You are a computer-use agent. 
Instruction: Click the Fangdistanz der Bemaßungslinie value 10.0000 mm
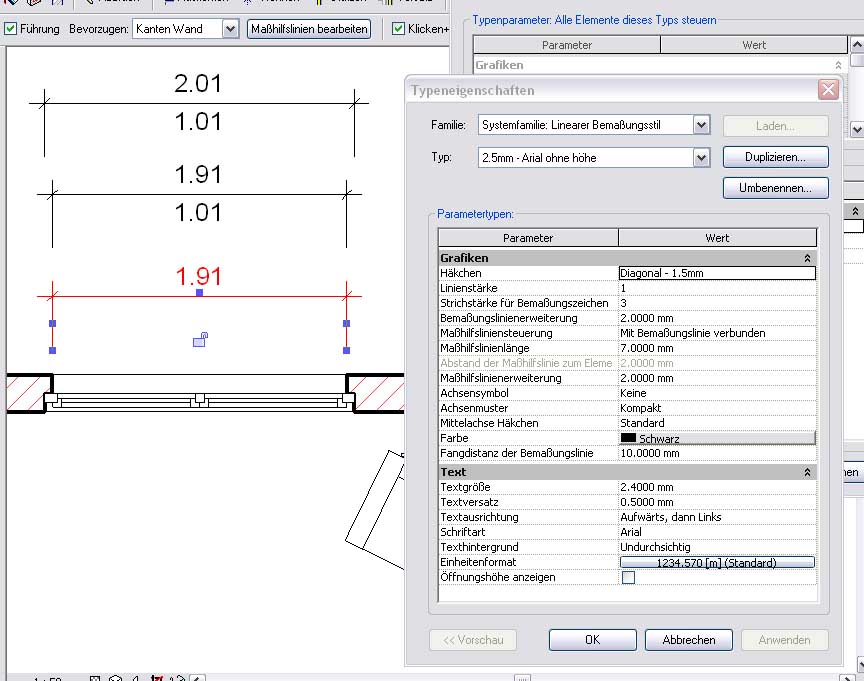717,453
